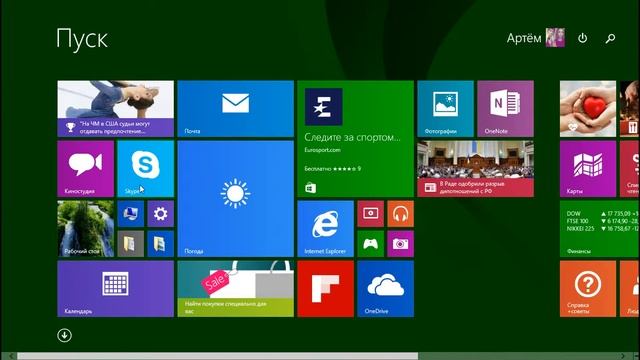The image size is (640, 360).
Task: Open the Карты maps tile
Action: click(588, 169)
